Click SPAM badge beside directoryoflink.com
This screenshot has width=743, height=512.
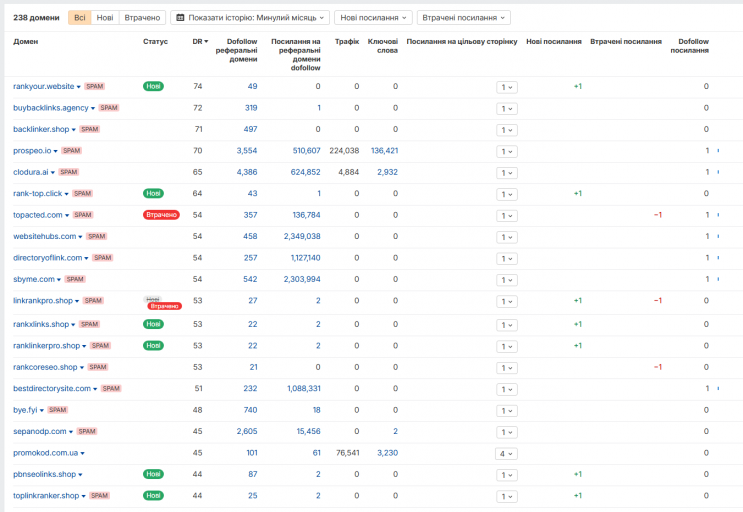(x=102, y=258)
